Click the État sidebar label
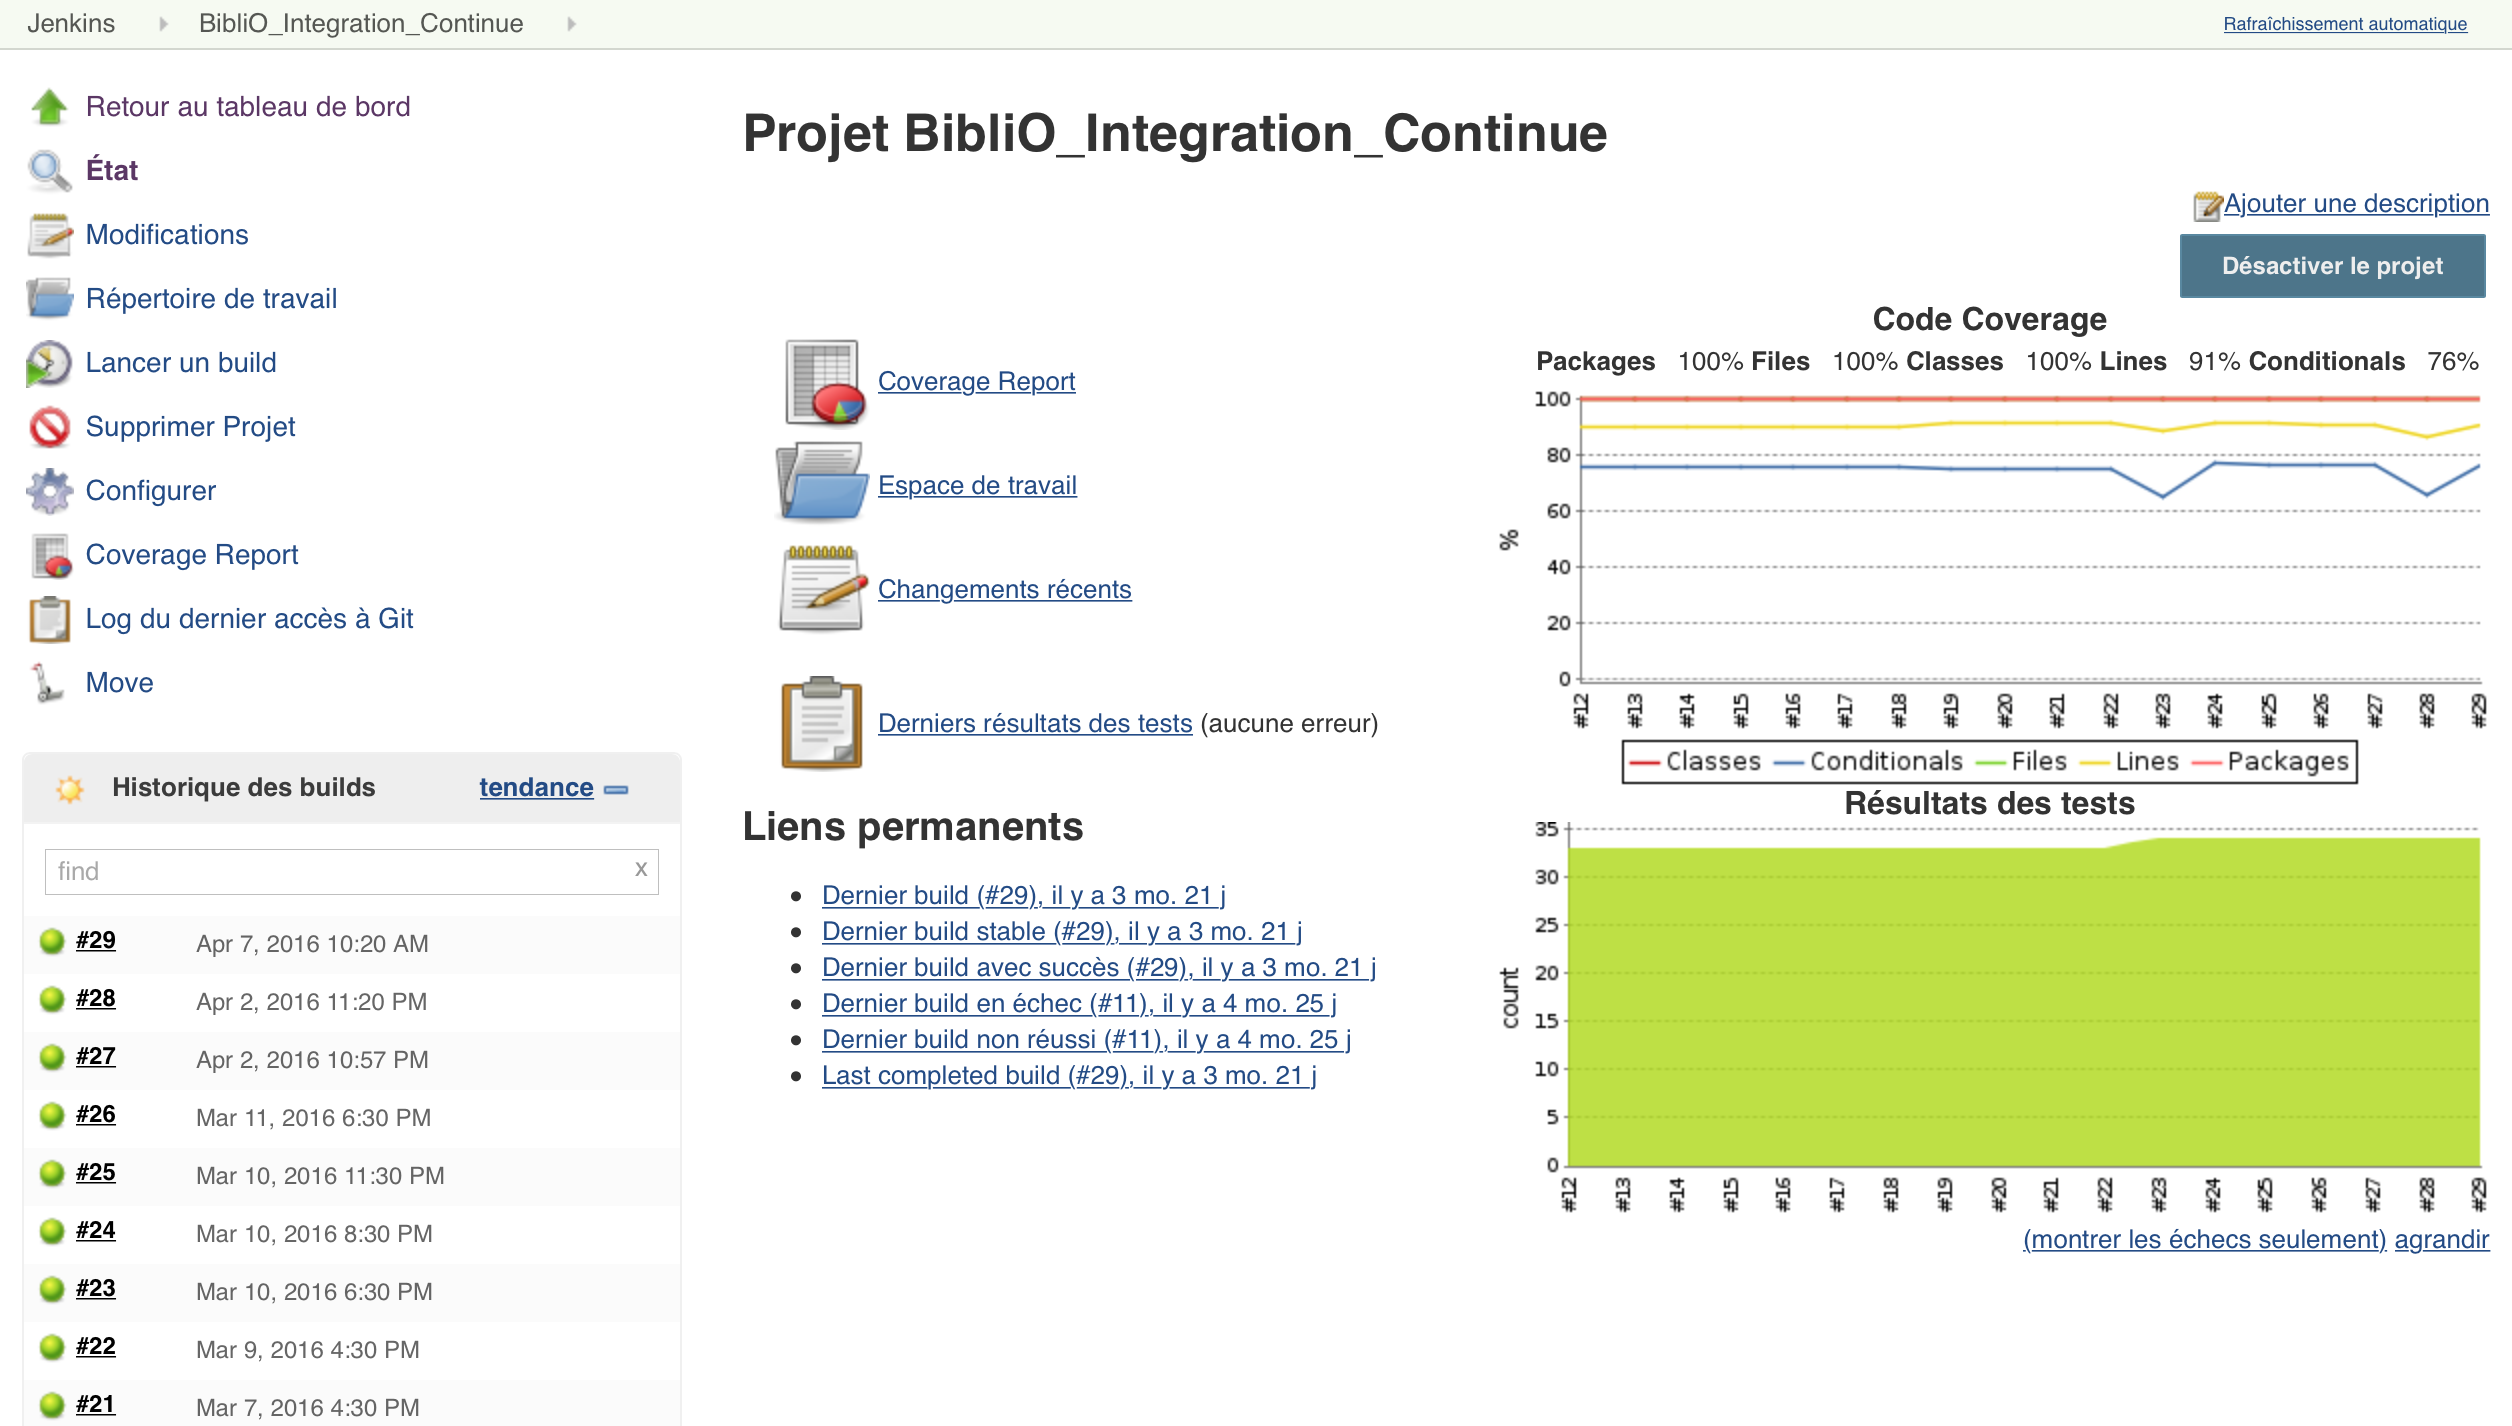This screenshot has width=2512, height=1426. [112, 170]
